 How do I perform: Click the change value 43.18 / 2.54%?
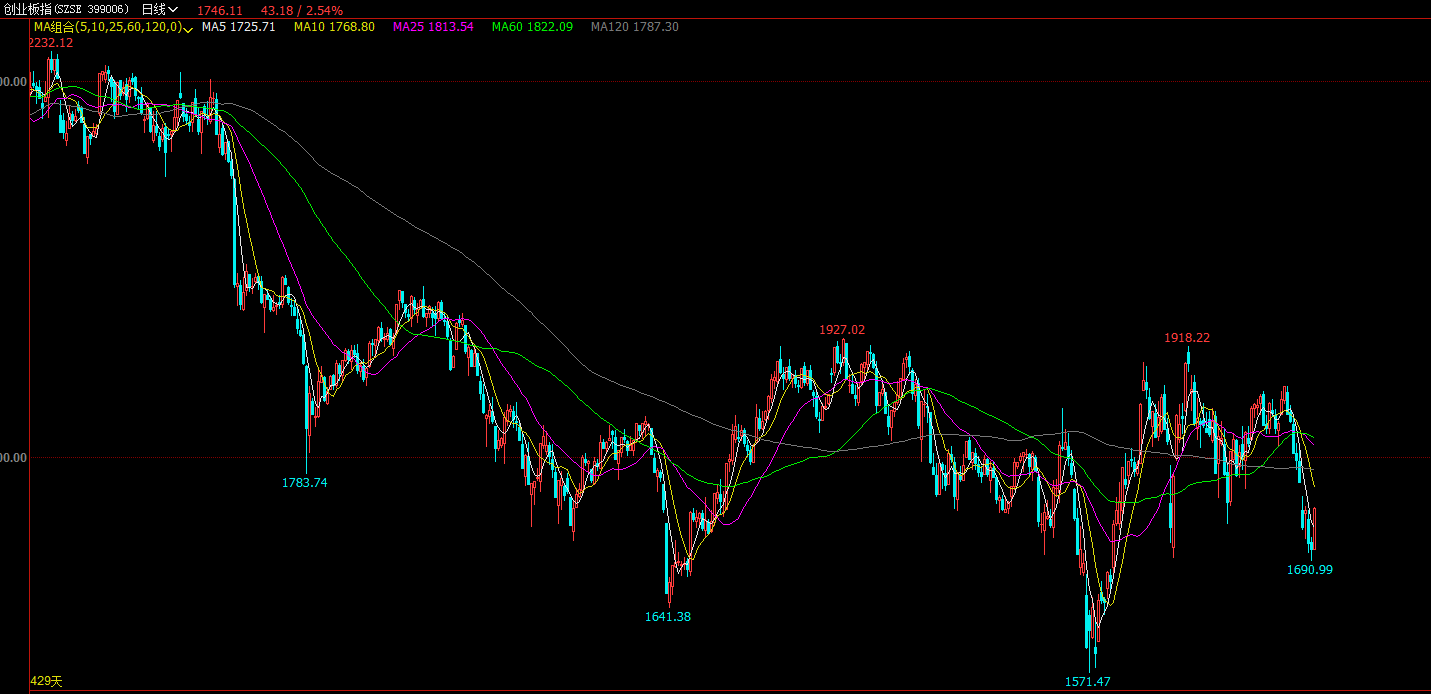point(302,10)
